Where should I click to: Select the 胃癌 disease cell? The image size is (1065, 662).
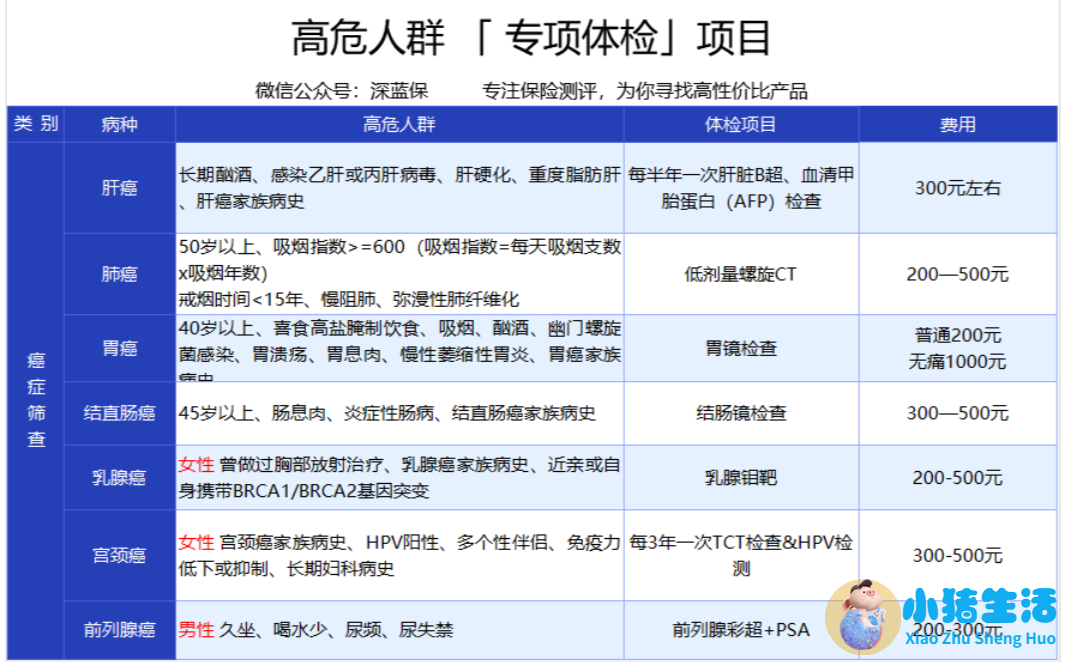tap(120, 348)
